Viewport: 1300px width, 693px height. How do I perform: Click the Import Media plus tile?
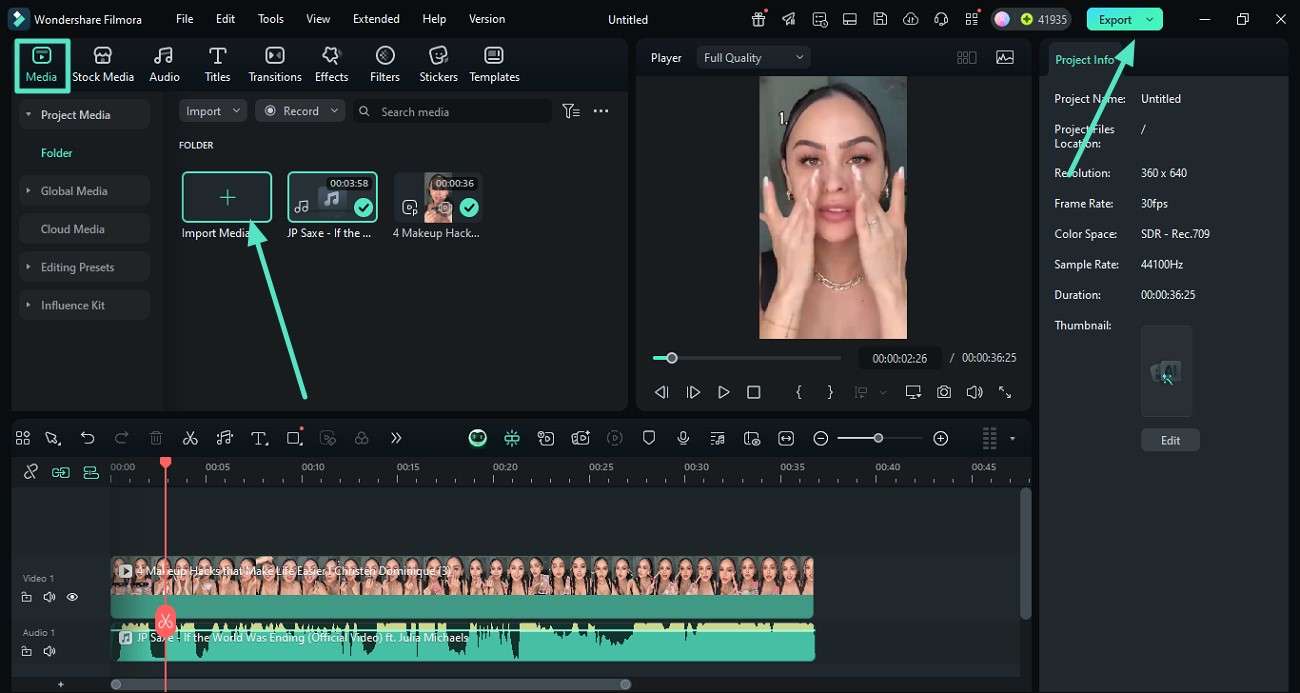click(x=227, y=197)
